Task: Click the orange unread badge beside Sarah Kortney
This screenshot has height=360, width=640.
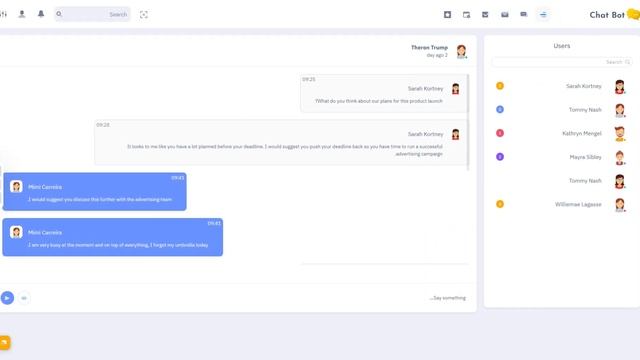Action: (x=500, y=86)
